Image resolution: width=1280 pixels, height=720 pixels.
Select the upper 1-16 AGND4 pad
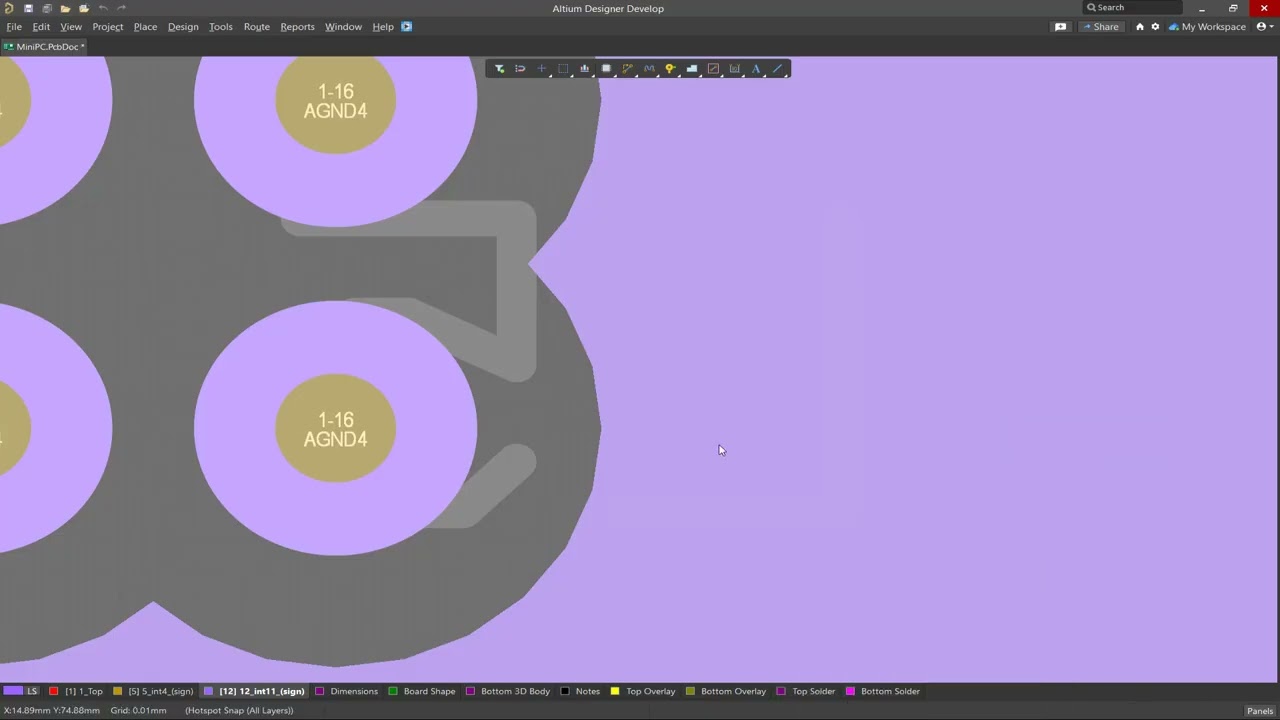pyautogui.click(x=335, y=101)
